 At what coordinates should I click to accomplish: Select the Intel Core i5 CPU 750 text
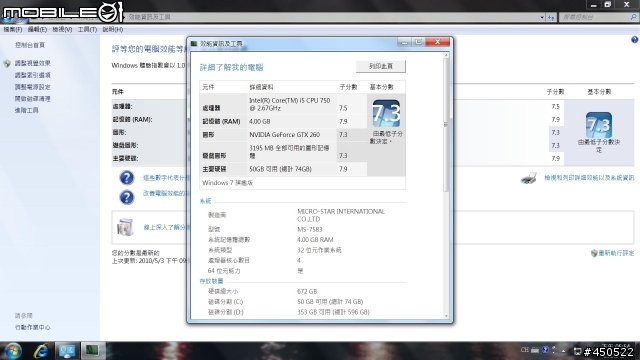click(289, 104)
